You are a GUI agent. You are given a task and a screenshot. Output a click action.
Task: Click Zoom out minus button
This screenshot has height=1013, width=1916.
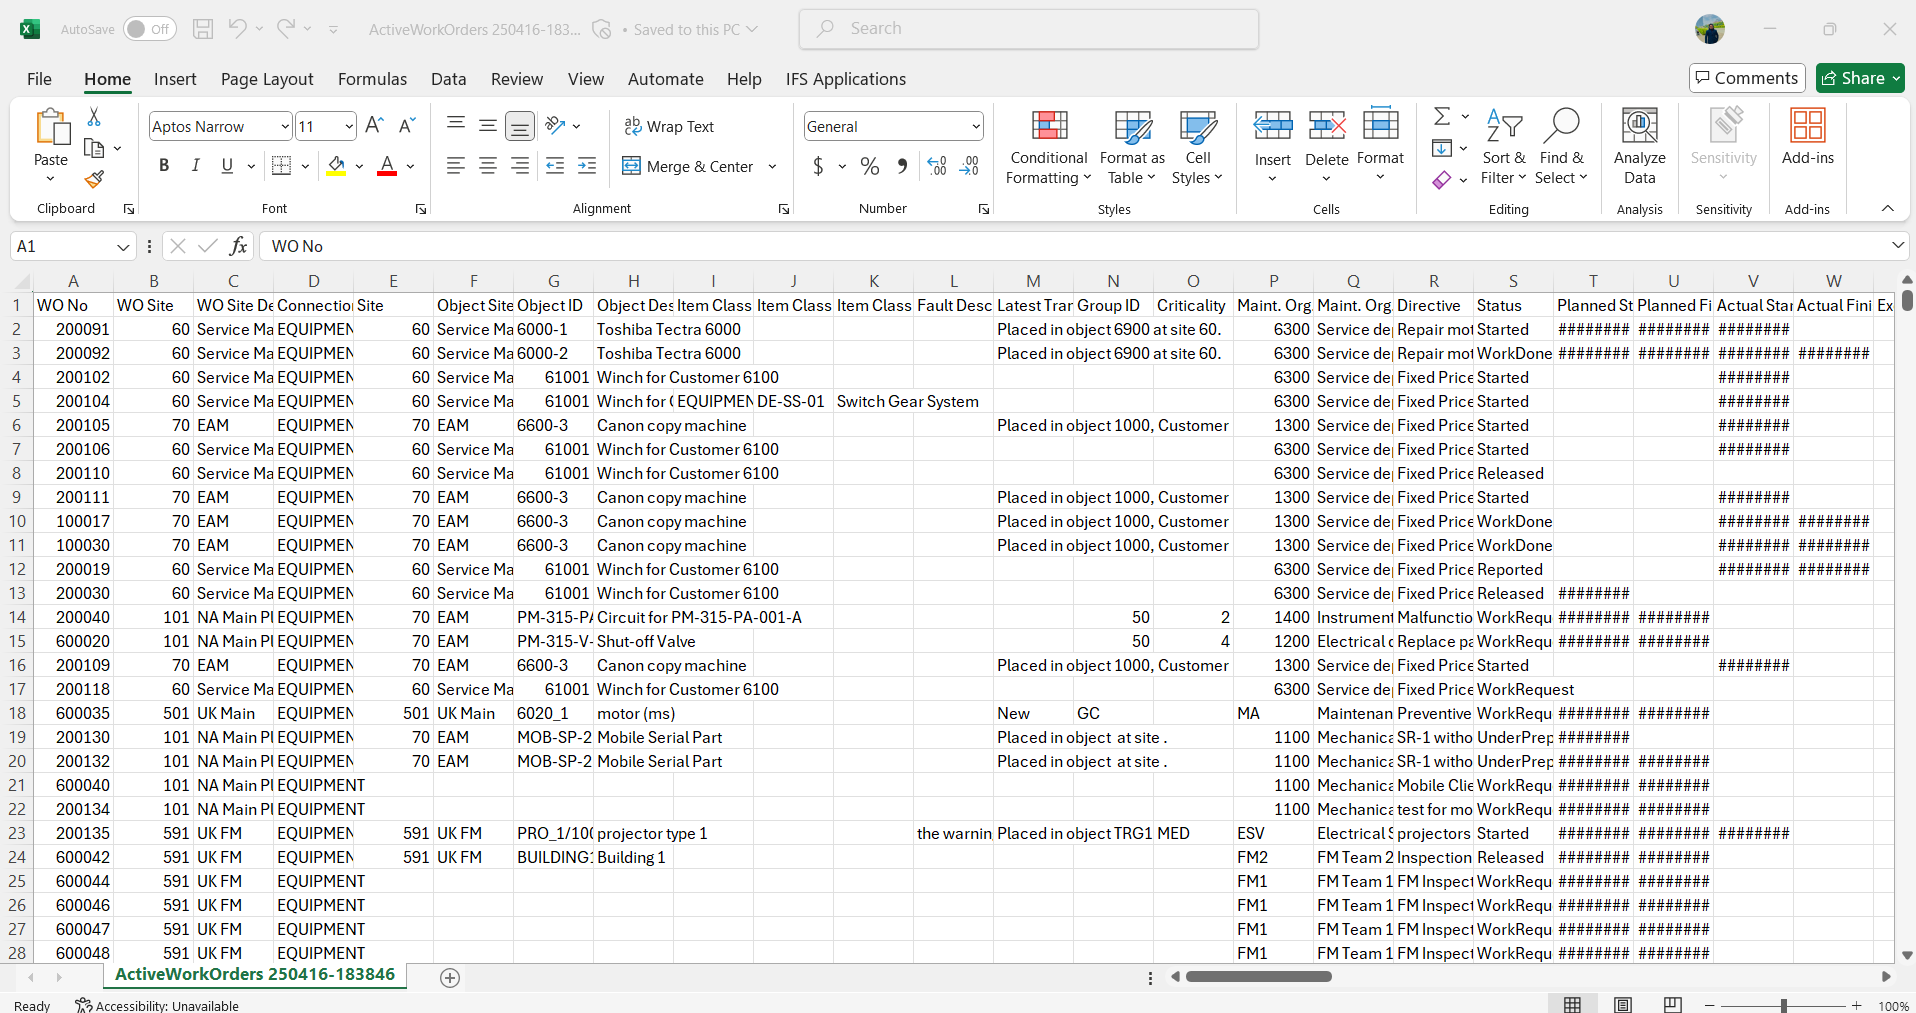pos(1710,1005)
